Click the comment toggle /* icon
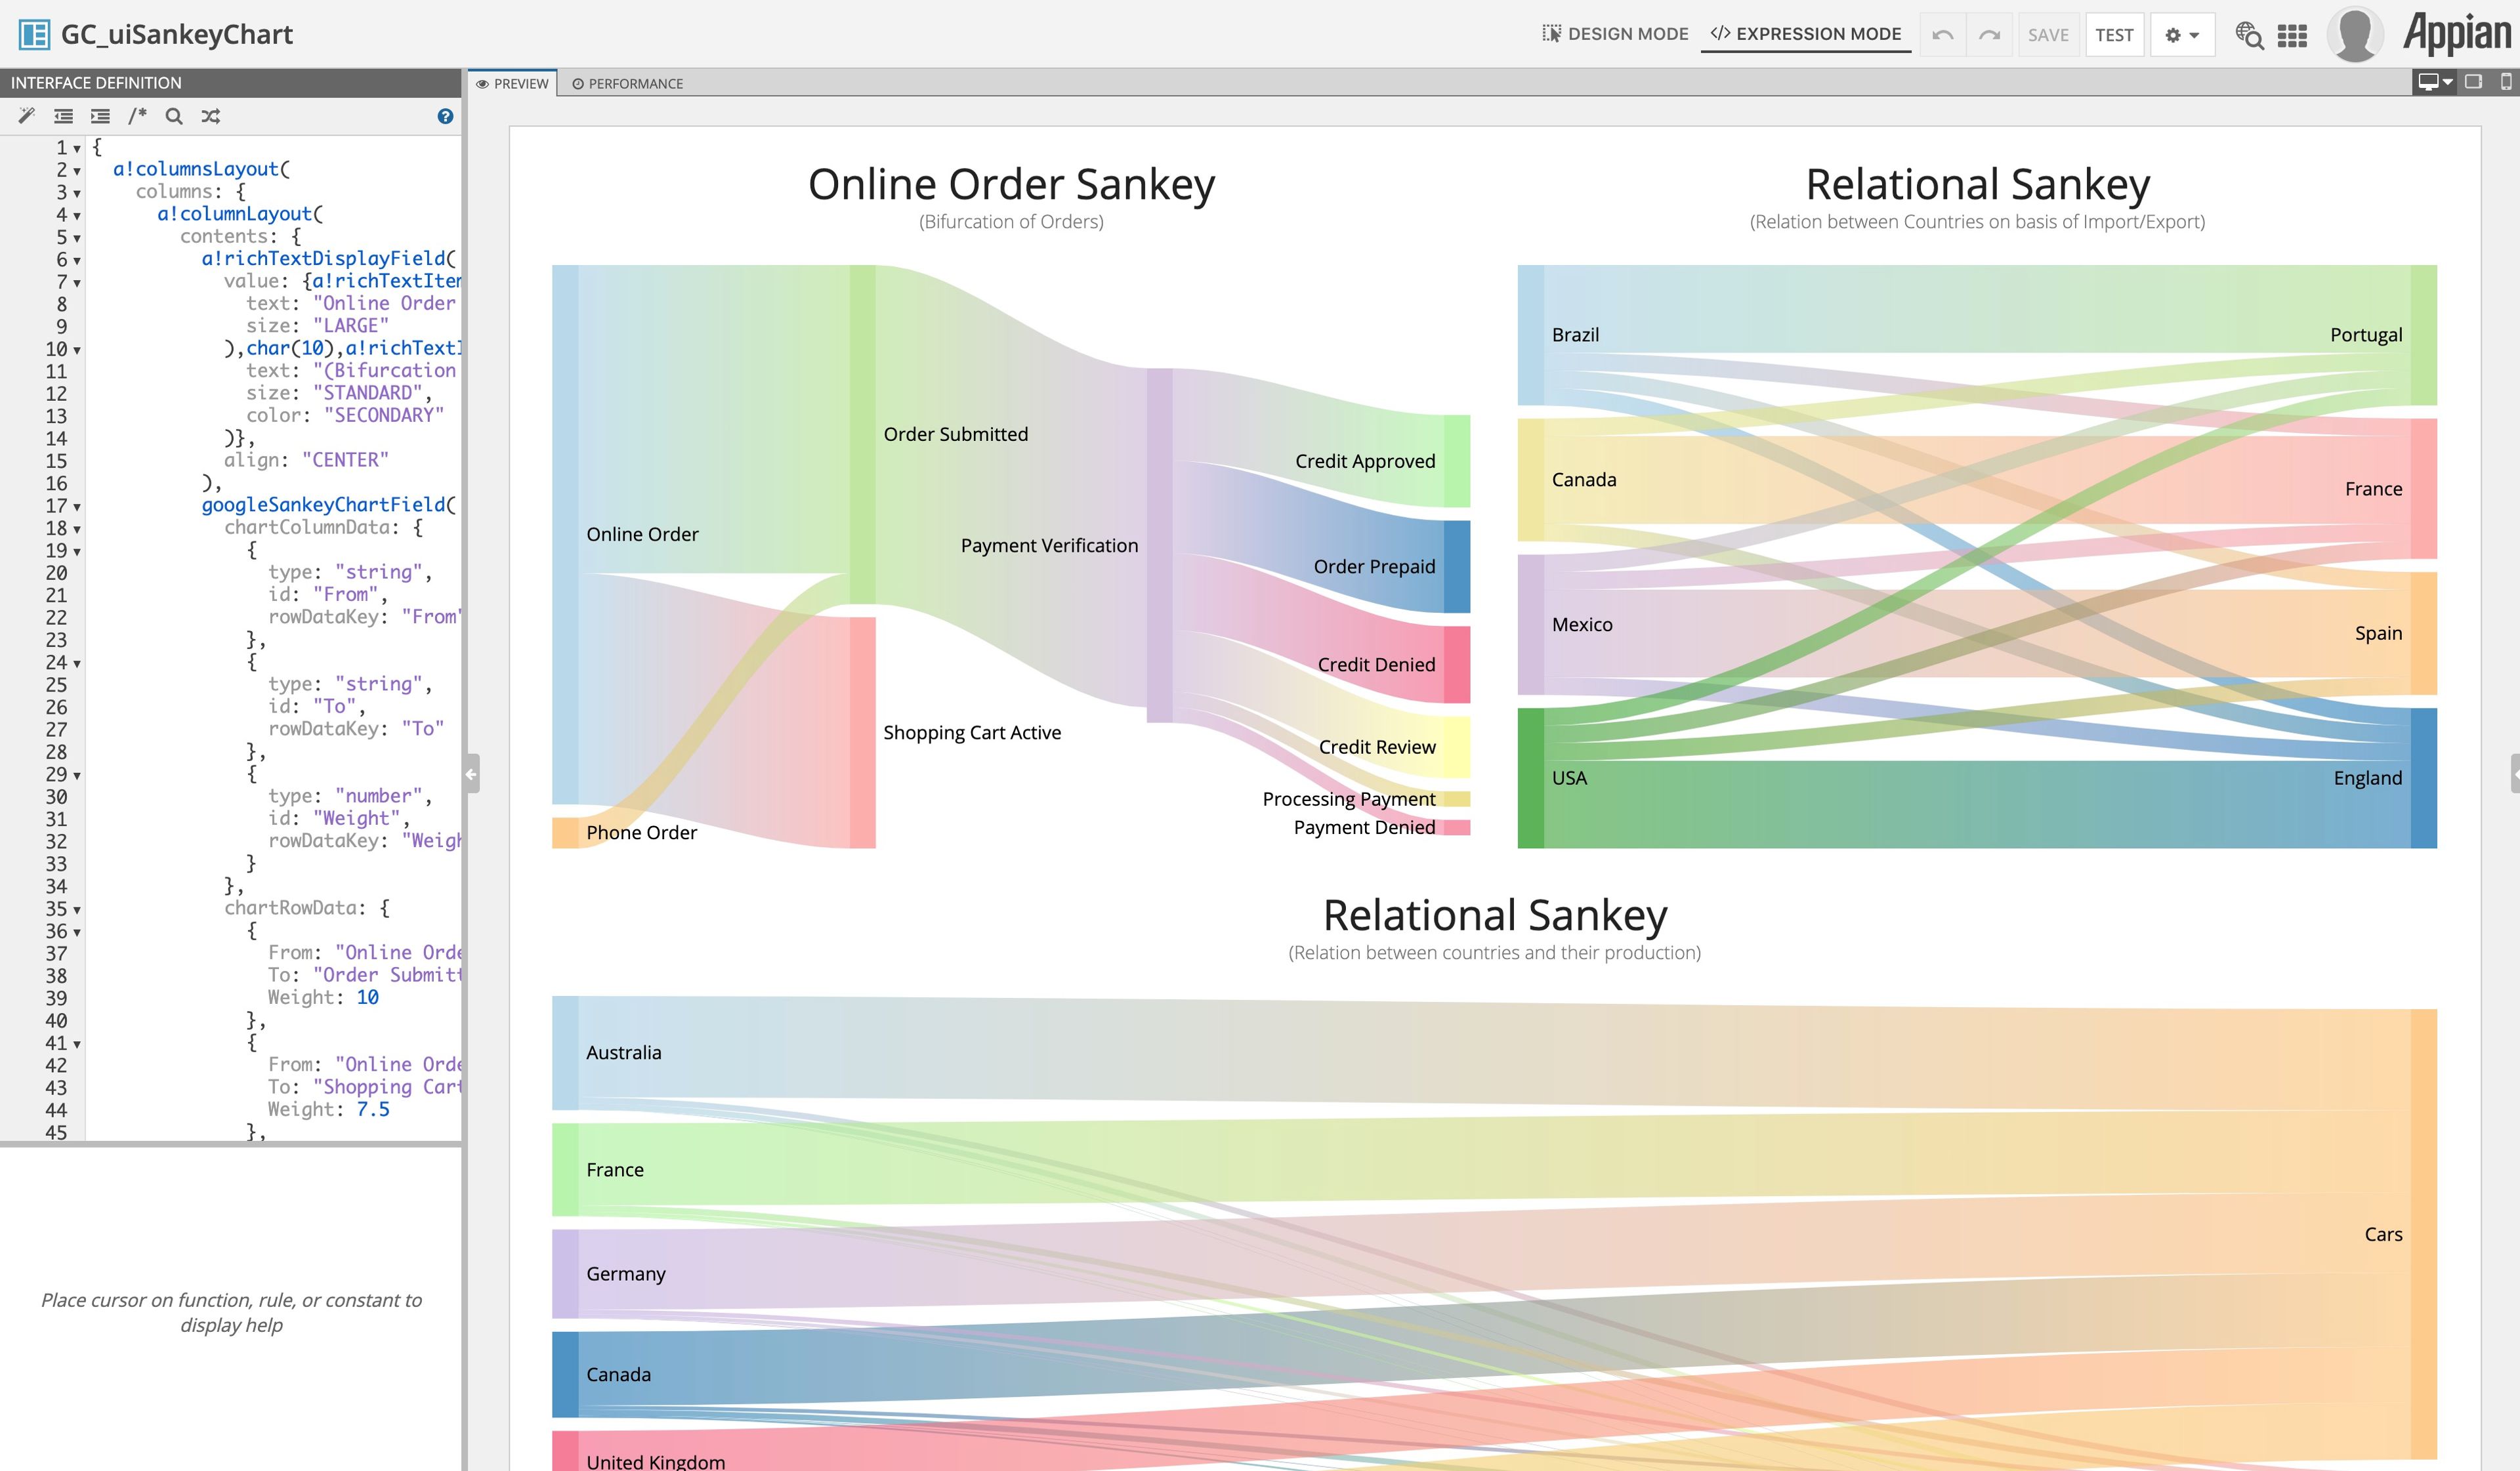Screen dimensions: 2520x1471 click(x=137, y=116)
